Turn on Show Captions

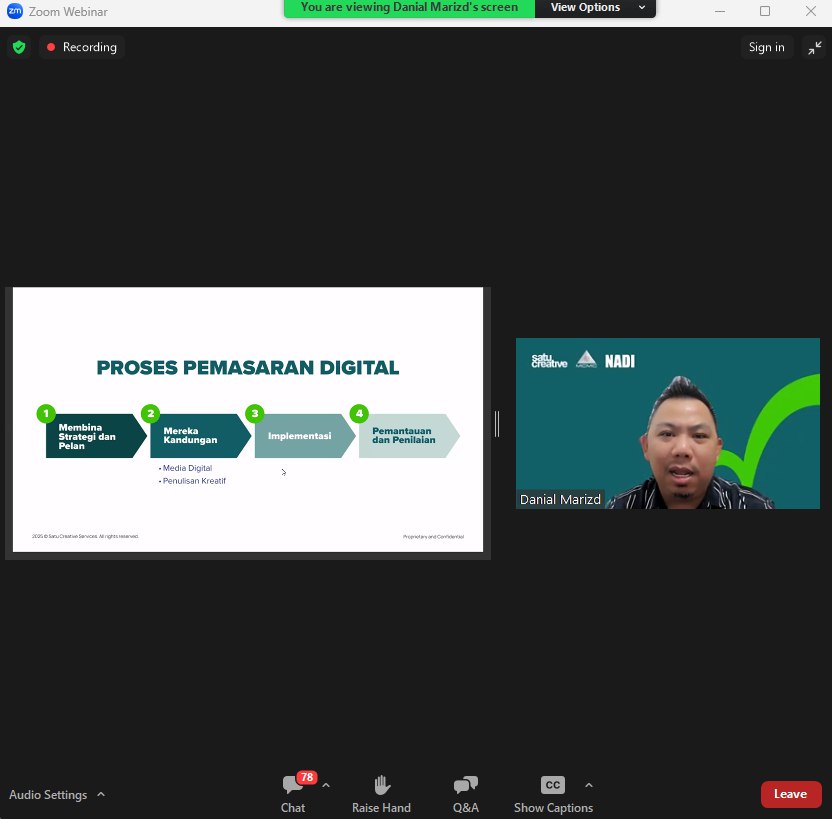coord(553,794)
